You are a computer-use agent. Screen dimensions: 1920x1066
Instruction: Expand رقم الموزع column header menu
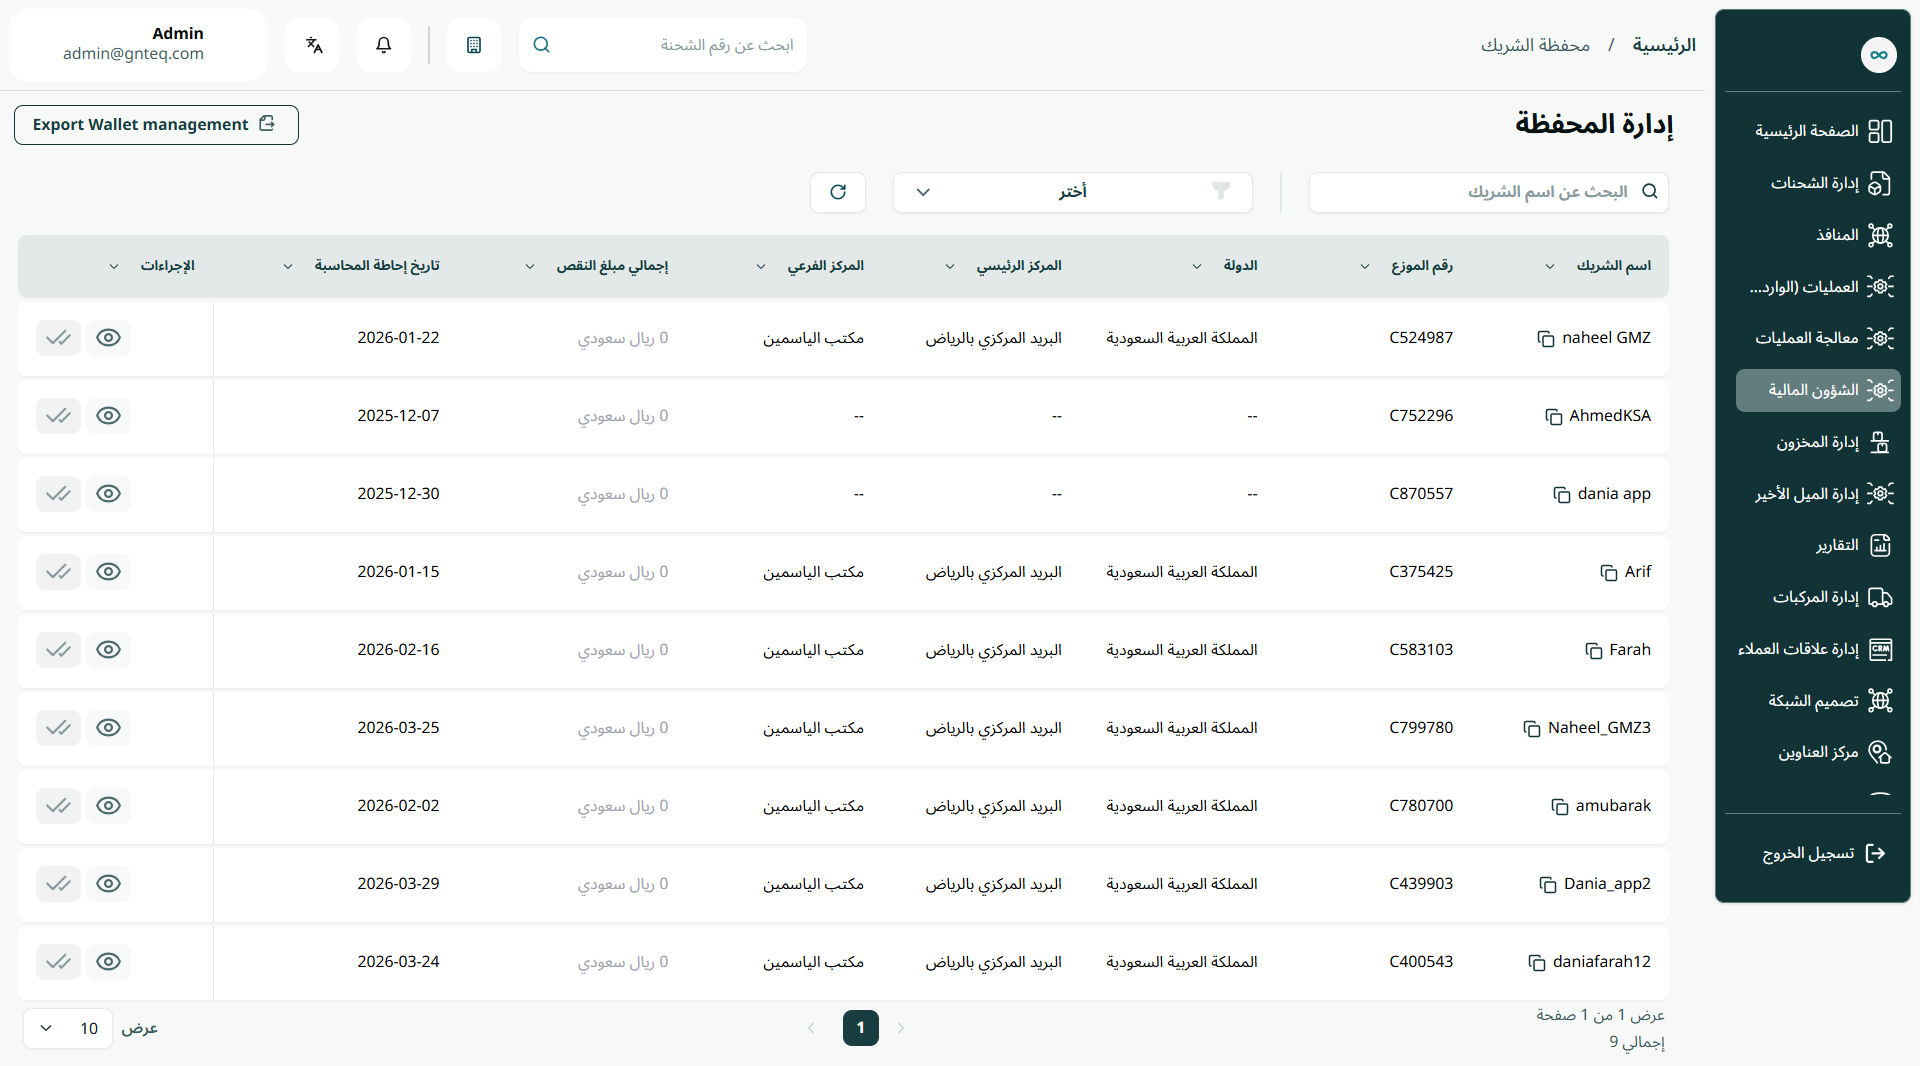click(1365, 267)
